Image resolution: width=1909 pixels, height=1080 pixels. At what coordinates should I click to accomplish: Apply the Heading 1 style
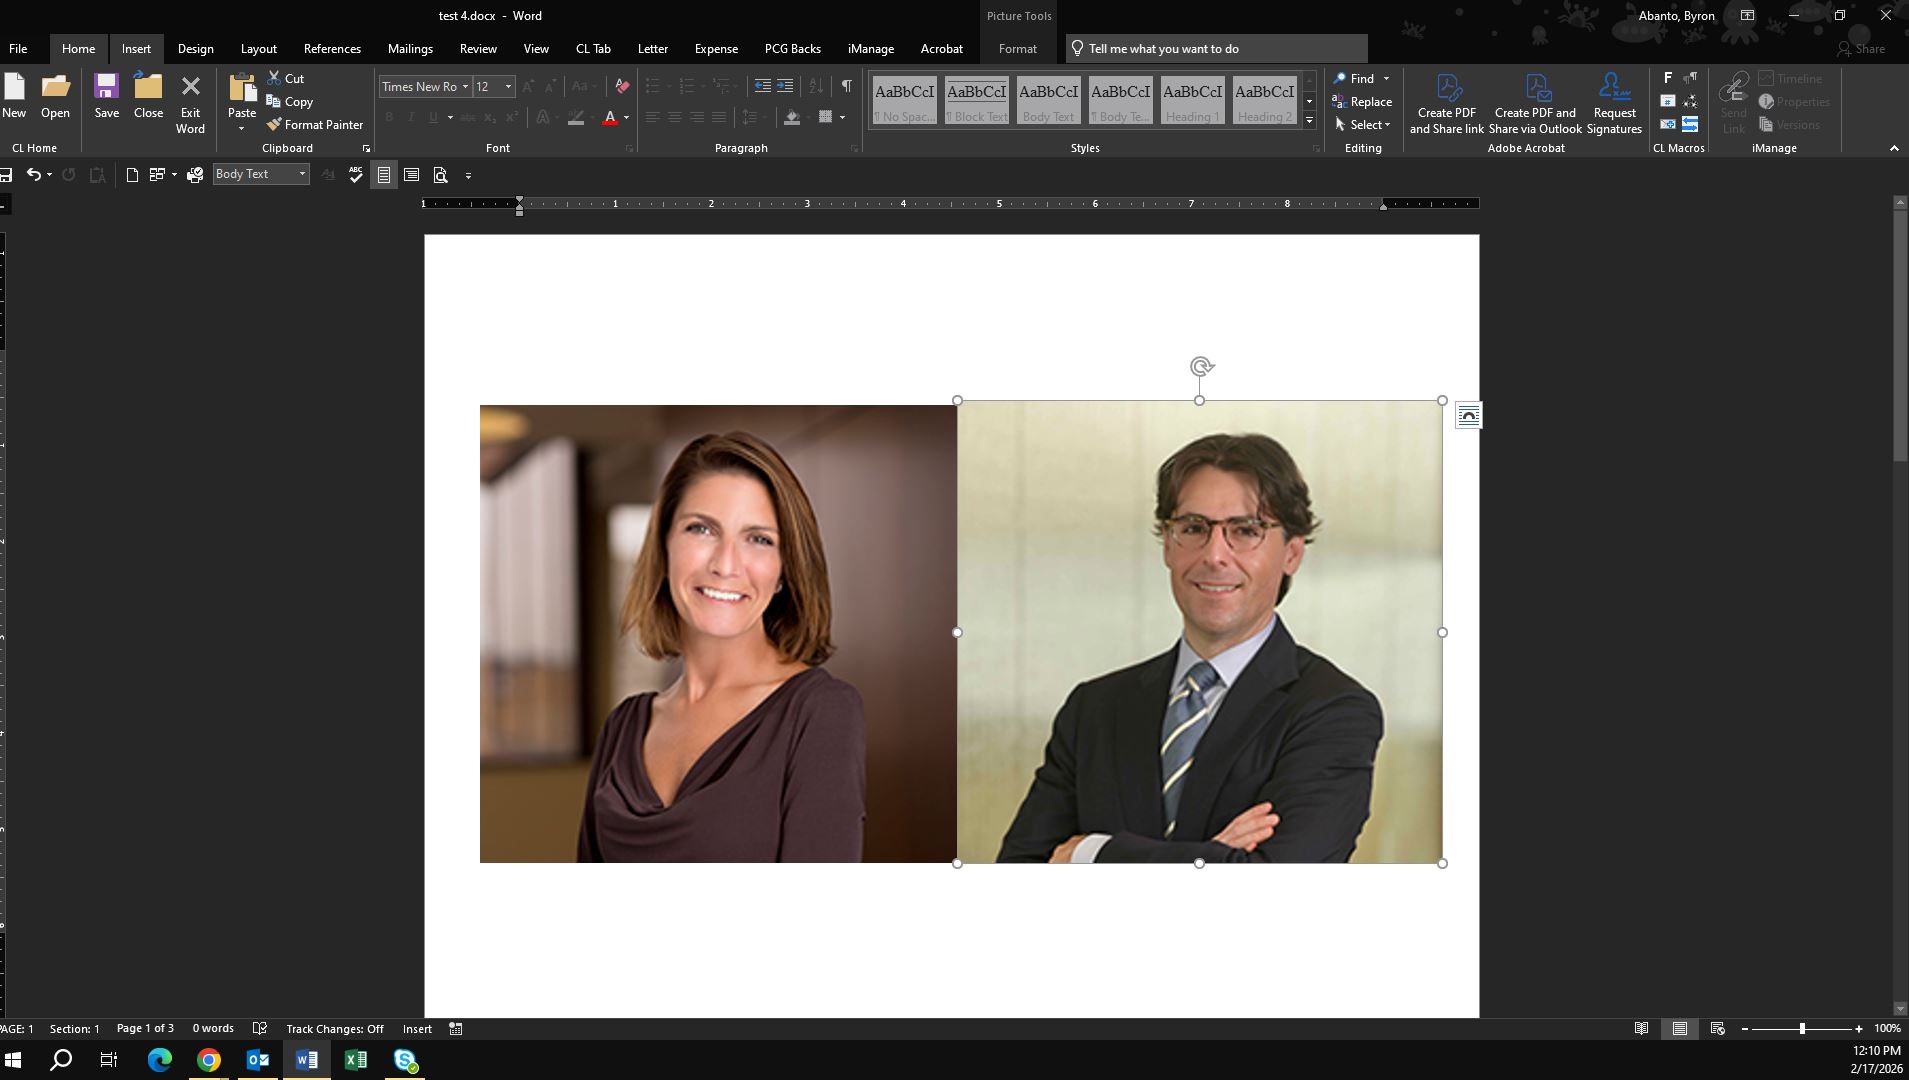point(1192,102)
